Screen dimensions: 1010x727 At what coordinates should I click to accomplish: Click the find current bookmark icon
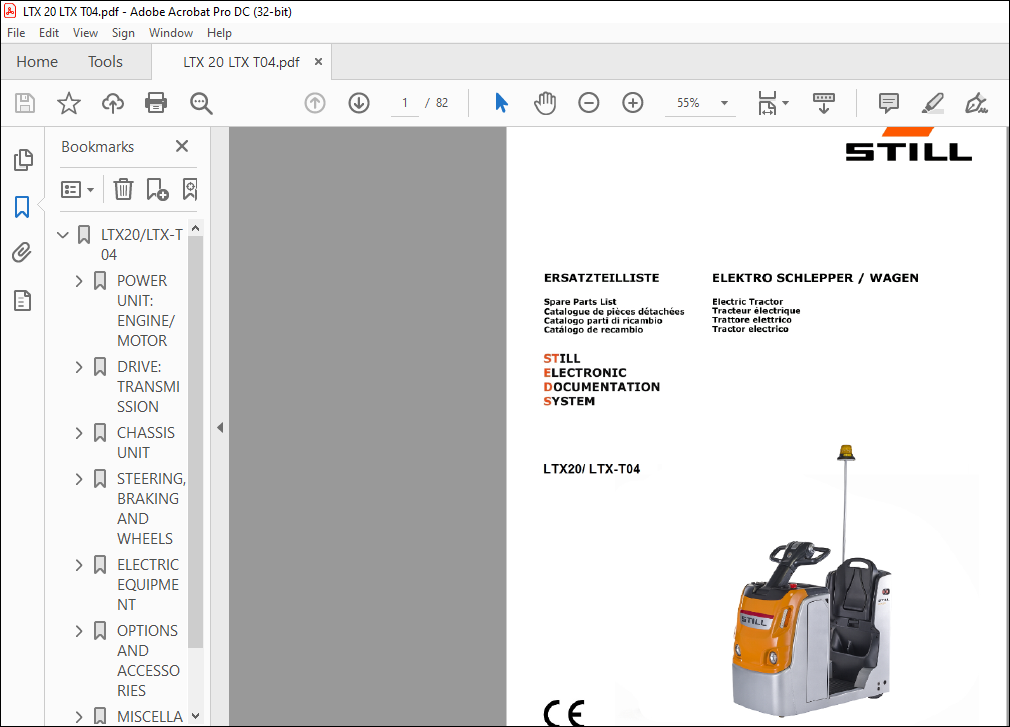pyautogui.click(x=190, y=189)
